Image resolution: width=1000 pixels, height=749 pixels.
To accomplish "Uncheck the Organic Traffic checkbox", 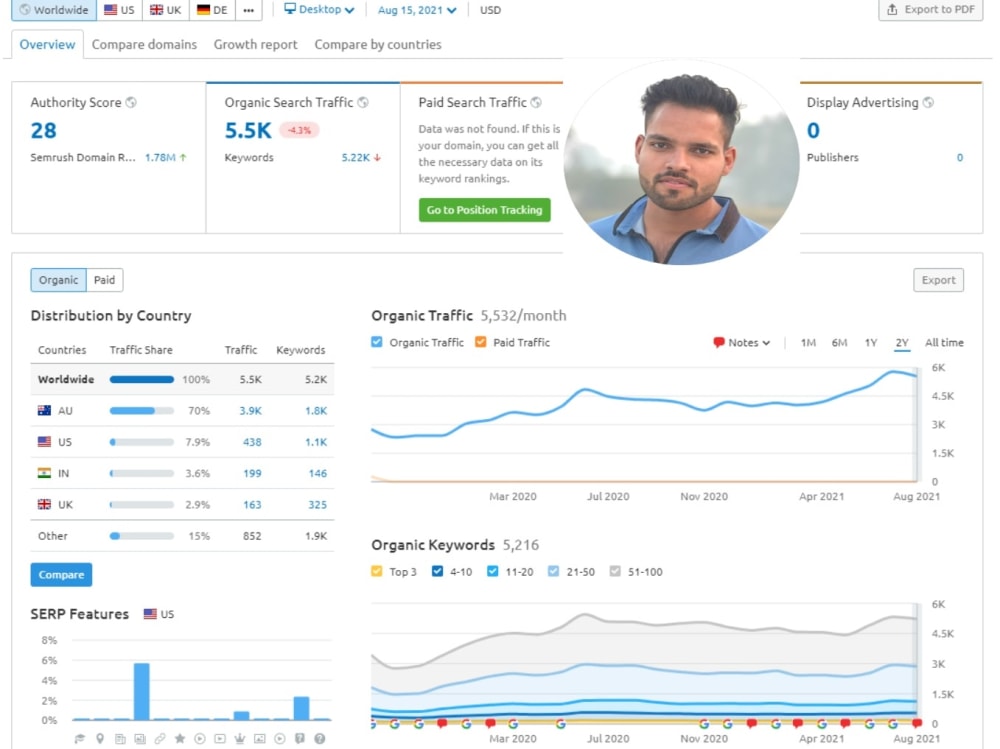I will pyautogui.click(x=377, y=342).
